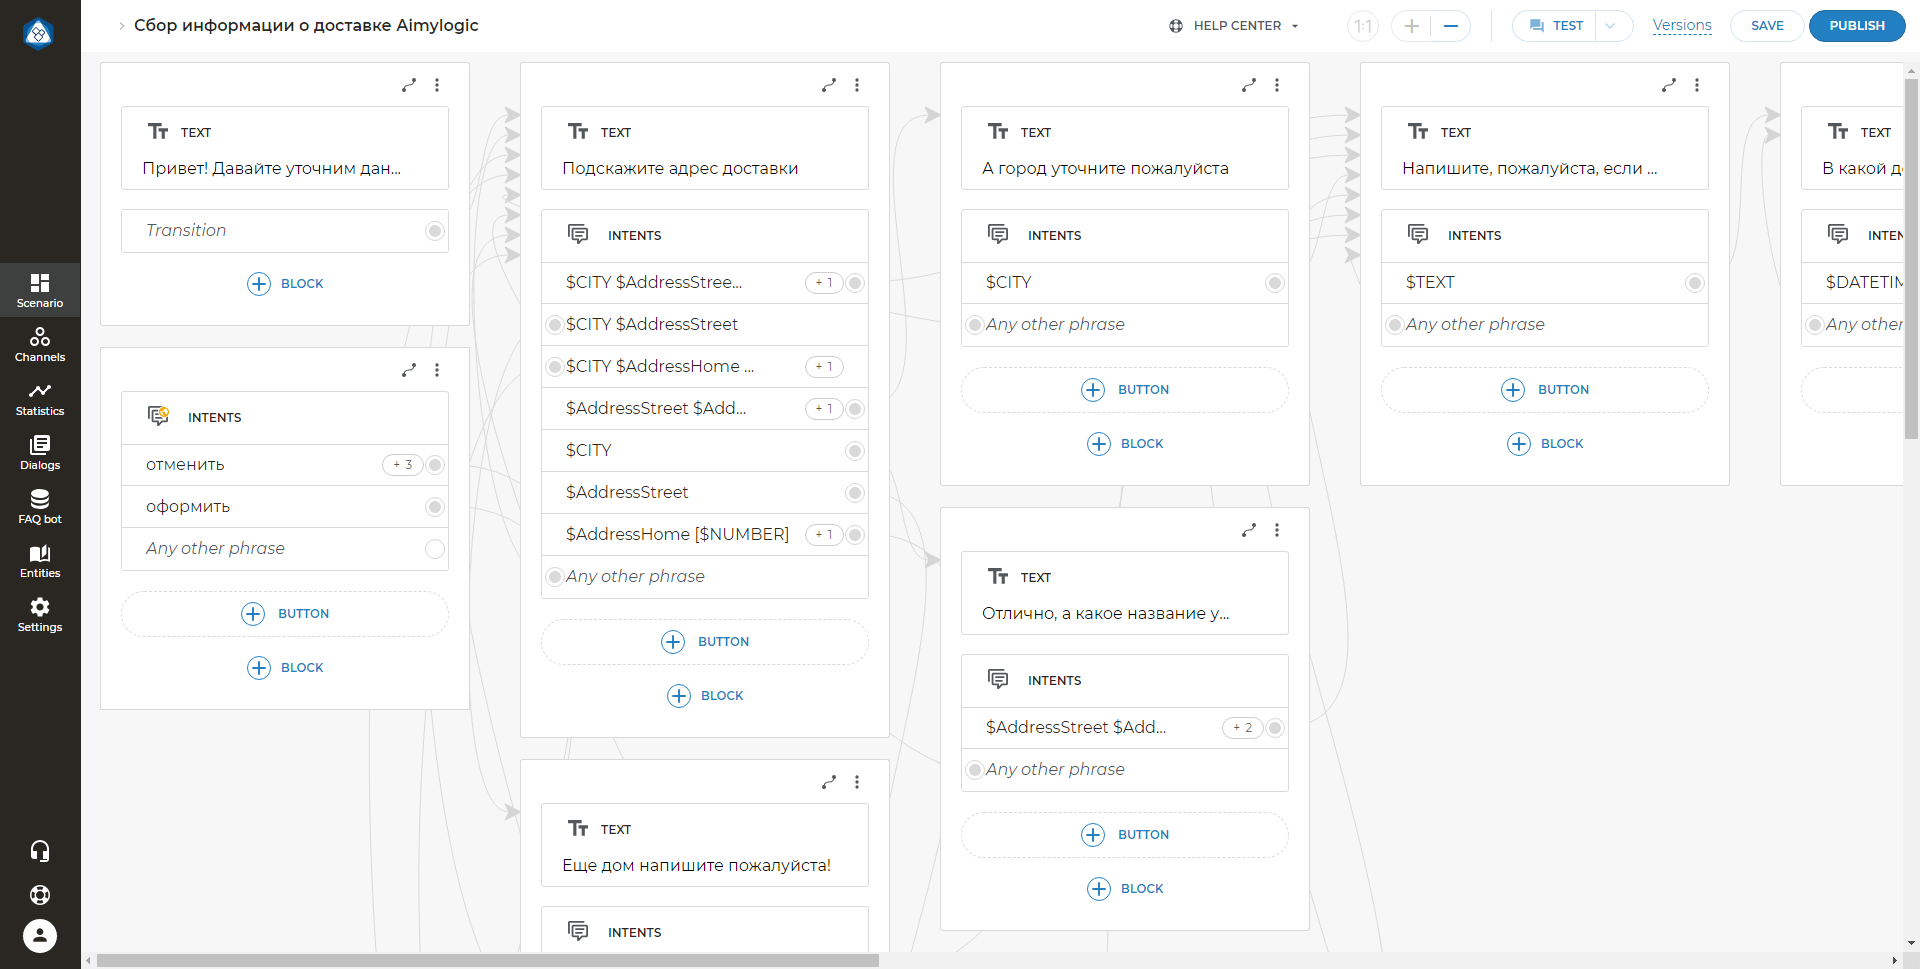Add BLOCK to Отлично screen
The image size is (1920, 969).
(1125, 889)
